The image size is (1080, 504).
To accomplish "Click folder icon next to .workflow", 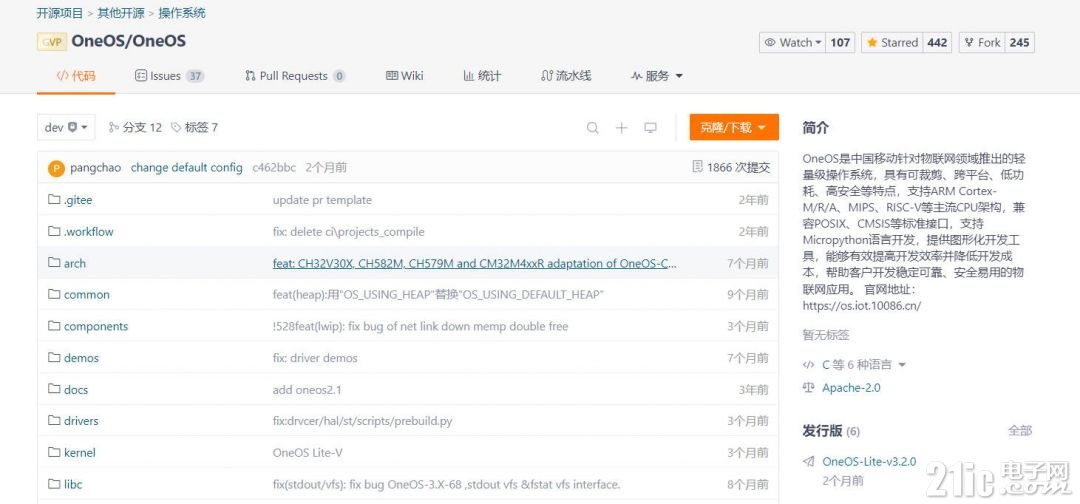I will (x=54, y=231).
